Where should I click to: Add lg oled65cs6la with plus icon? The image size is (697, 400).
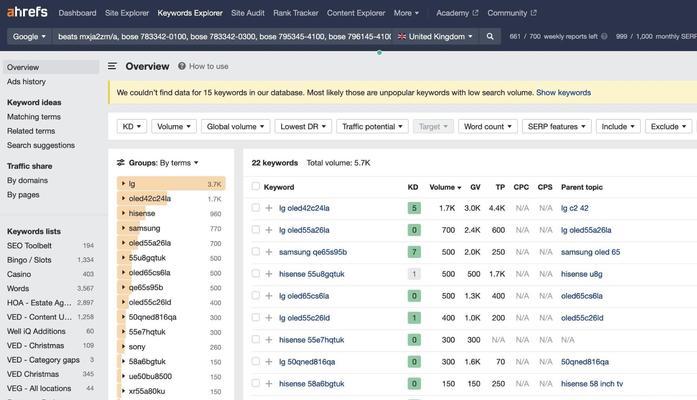[x=269, y=296]
